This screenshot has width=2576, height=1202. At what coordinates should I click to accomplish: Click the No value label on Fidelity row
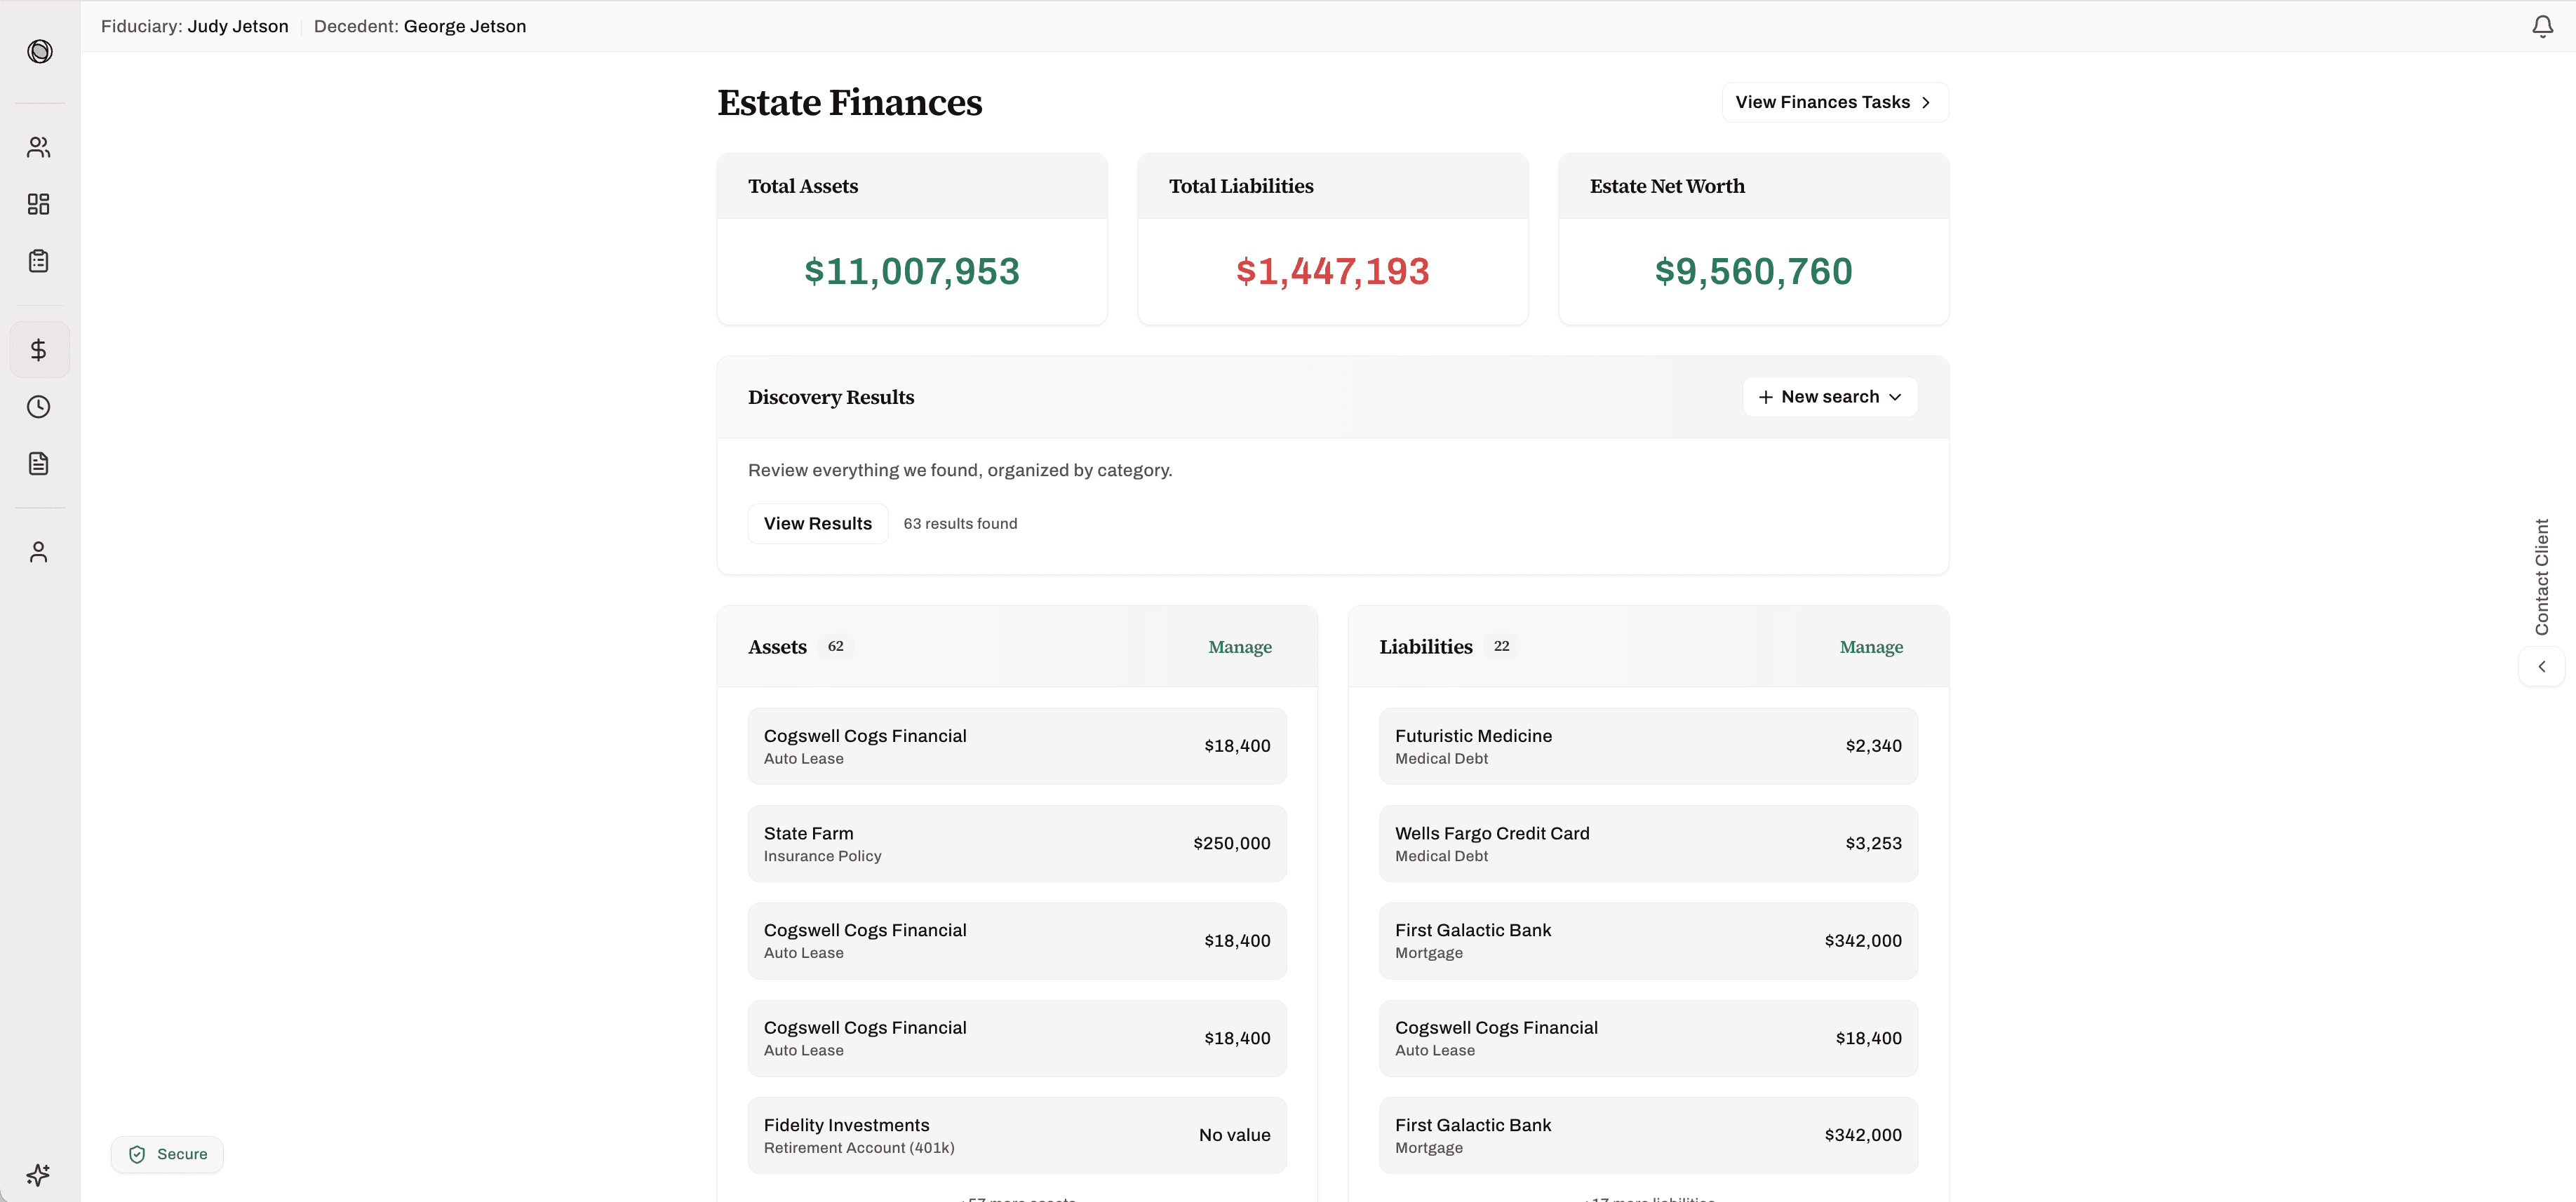pyautogui.click(x=1234, y=1135)
